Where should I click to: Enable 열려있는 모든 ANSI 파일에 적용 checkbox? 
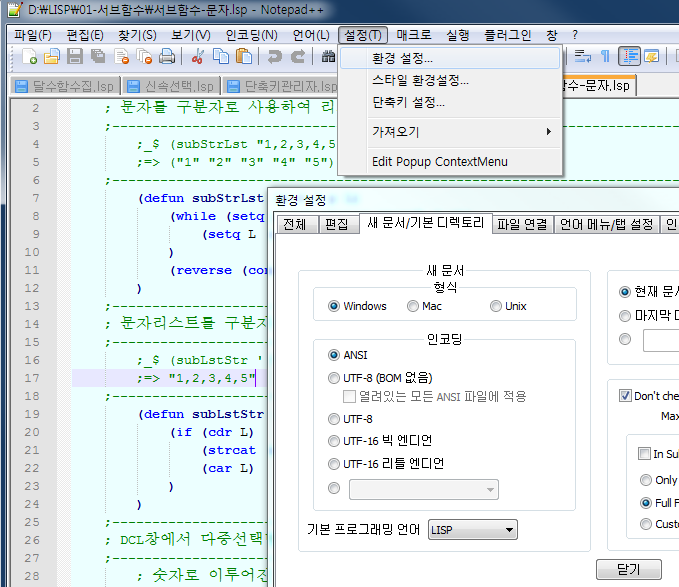[x=350, y=397]
